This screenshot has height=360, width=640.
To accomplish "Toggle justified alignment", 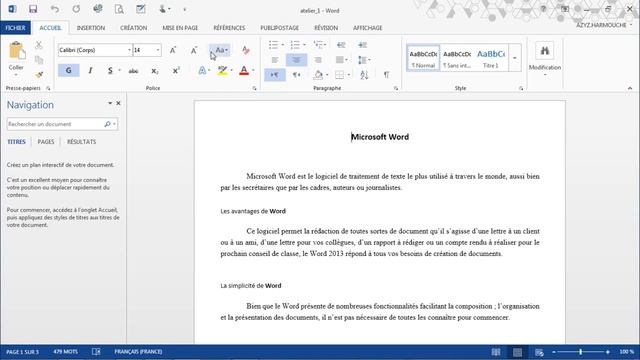I will tap(339, 60).
